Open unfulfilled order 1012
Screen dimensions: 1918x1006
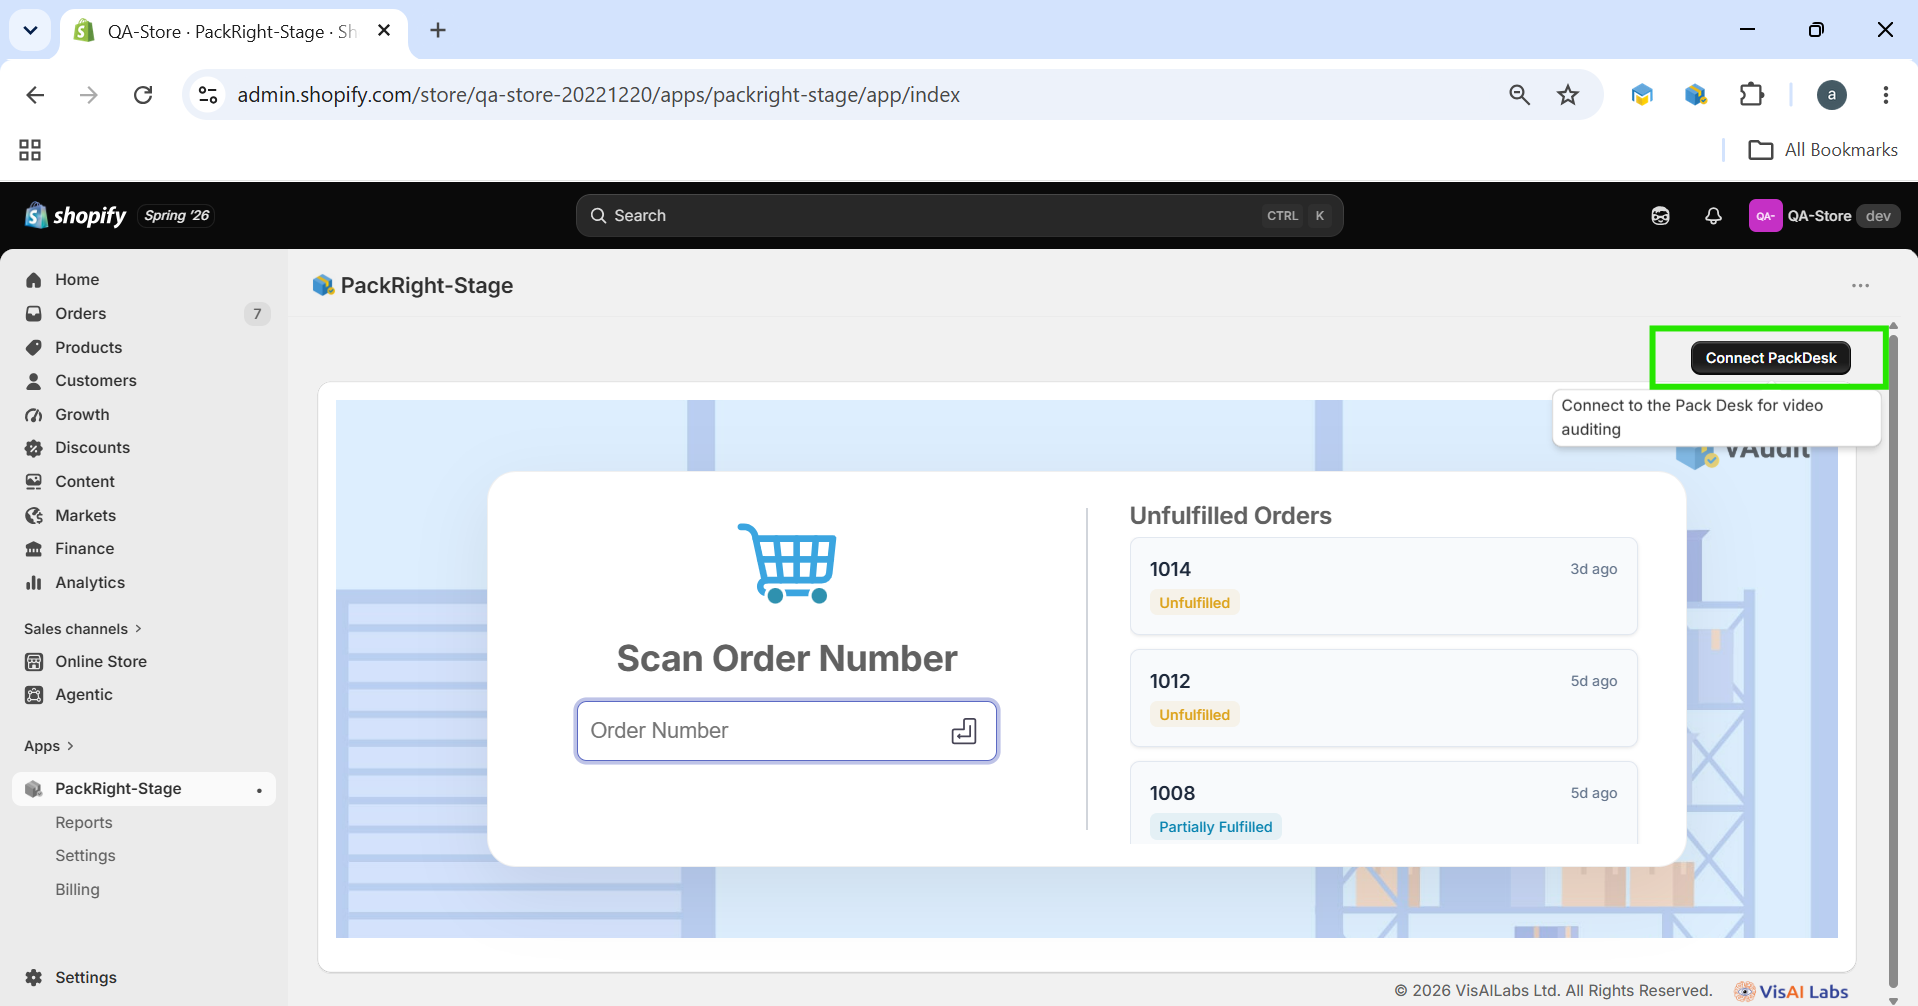[x=1383, y=698]
